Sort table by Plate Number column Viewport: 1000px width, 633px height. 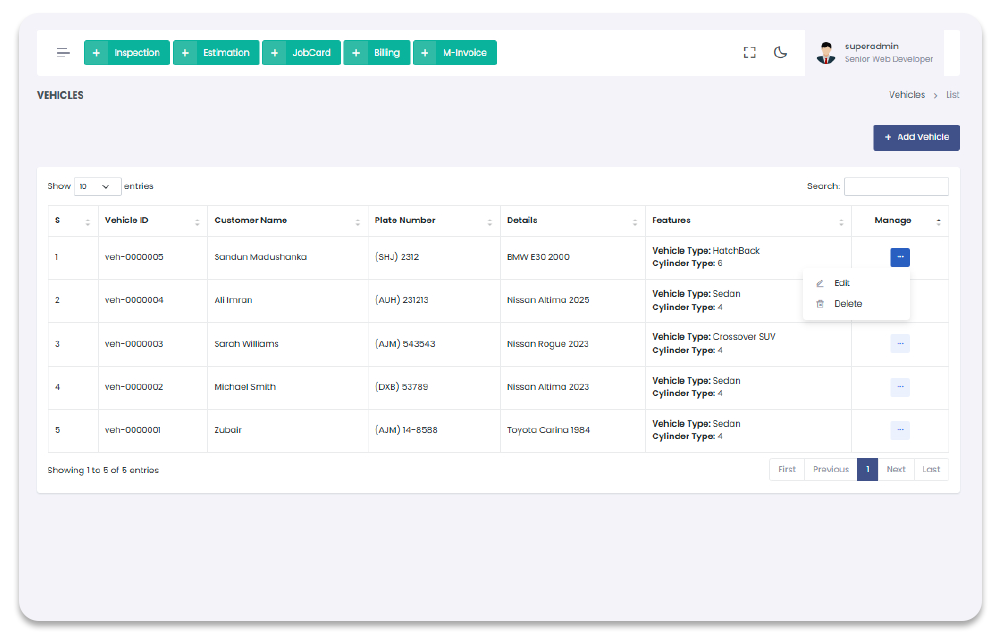pos(432,221)
